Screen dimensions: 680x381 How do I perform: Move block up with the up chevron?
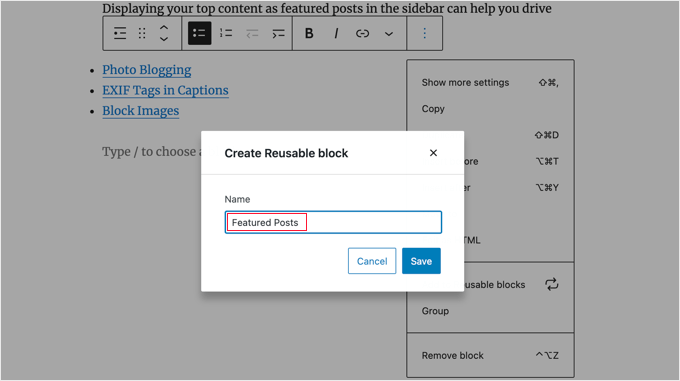[x=163, y=27]
